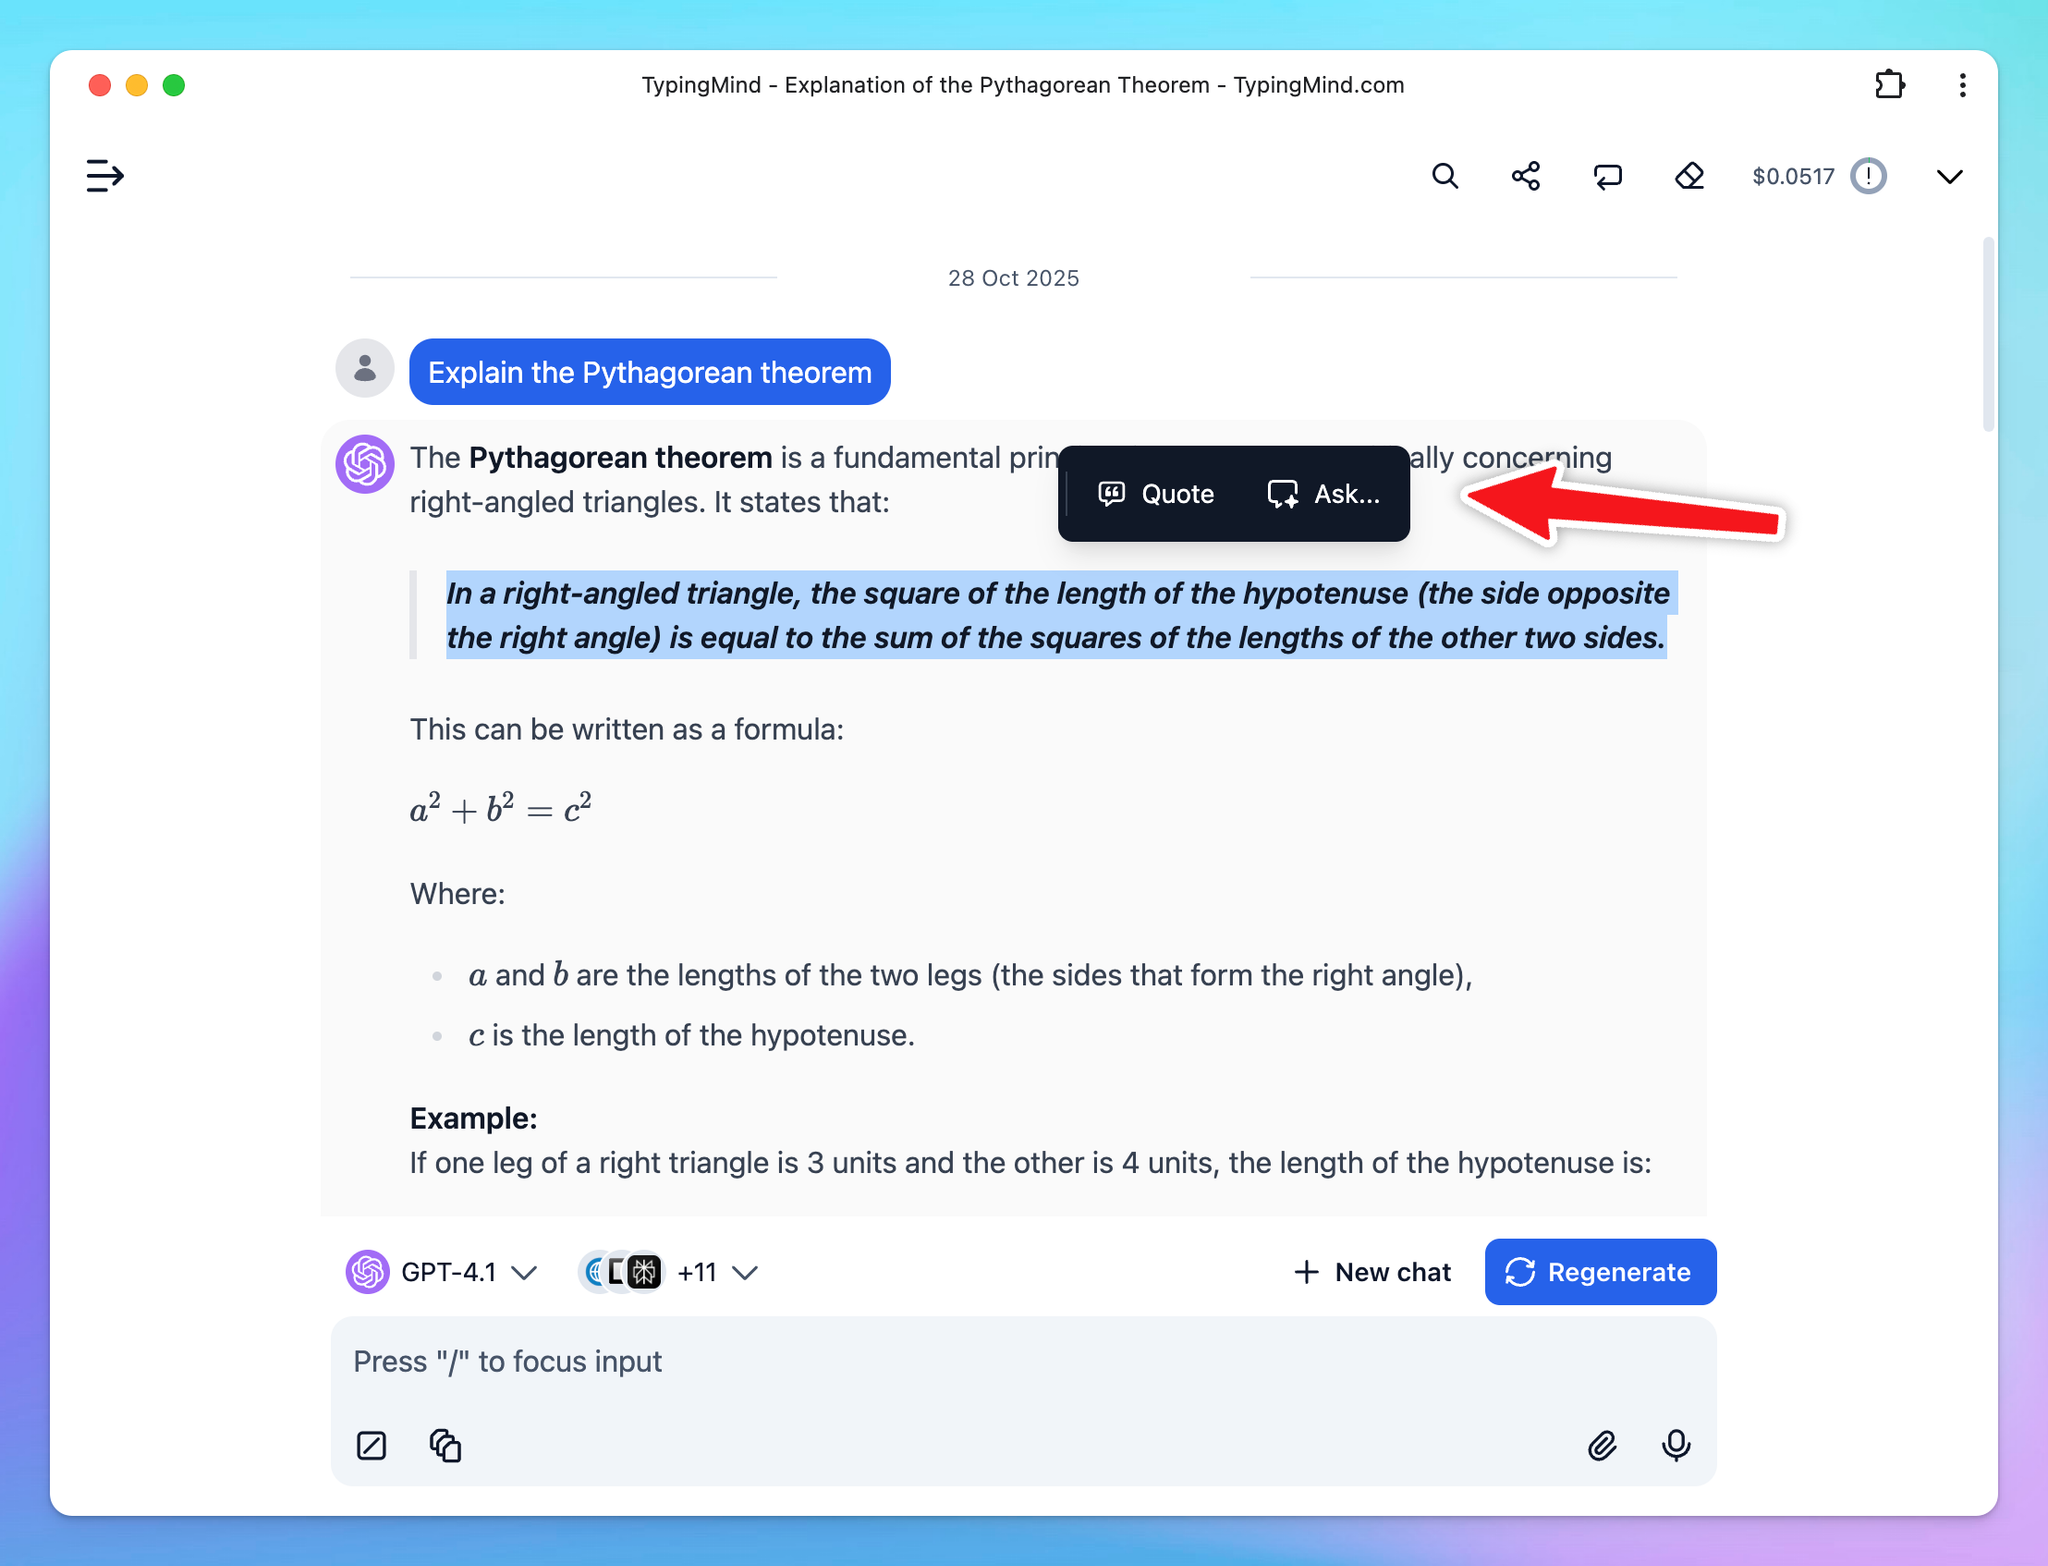Click the vertical chat scrollbar
This screenshot has width=2048, height=1566.
point(1988,334)
